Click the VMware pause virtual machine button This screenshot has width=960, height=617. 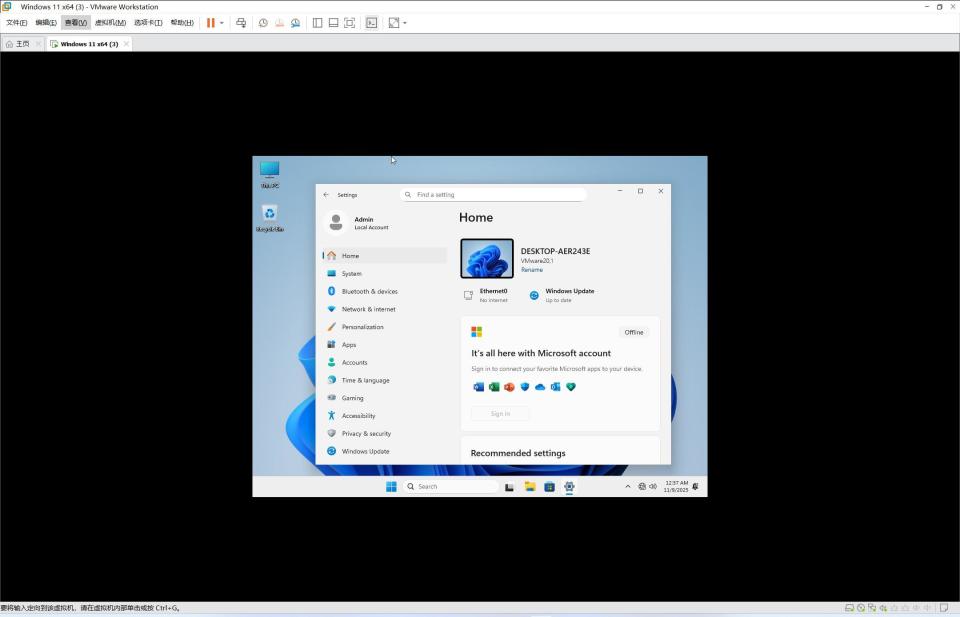coord(211,22)
